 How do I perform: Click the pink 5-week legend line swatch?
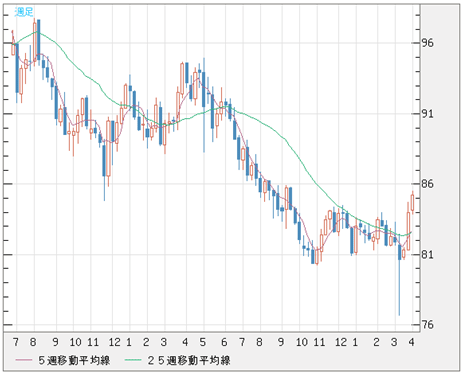[x=24, y=360]
